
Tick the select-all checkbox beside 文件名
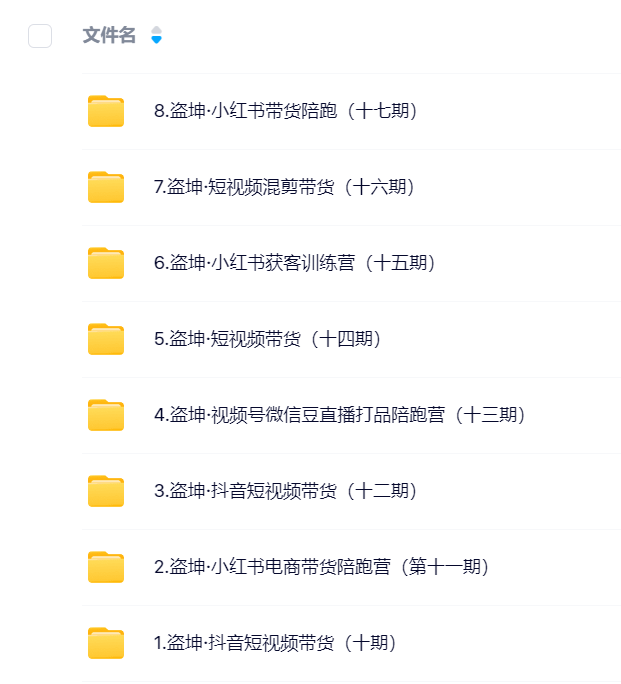(40, 36)
